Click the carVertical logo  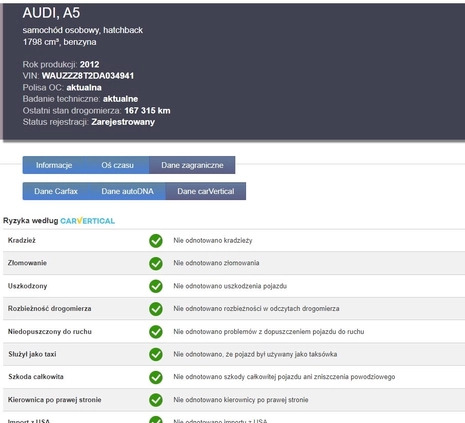[x=88, y=221]
